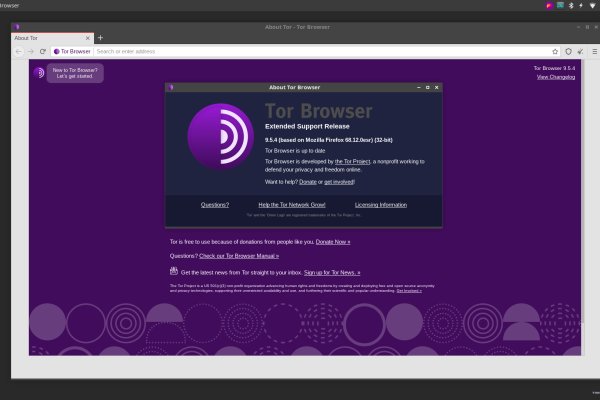This screenshot has height=400, width=600.
Task: Reload the current page
Action: point(42,51)
